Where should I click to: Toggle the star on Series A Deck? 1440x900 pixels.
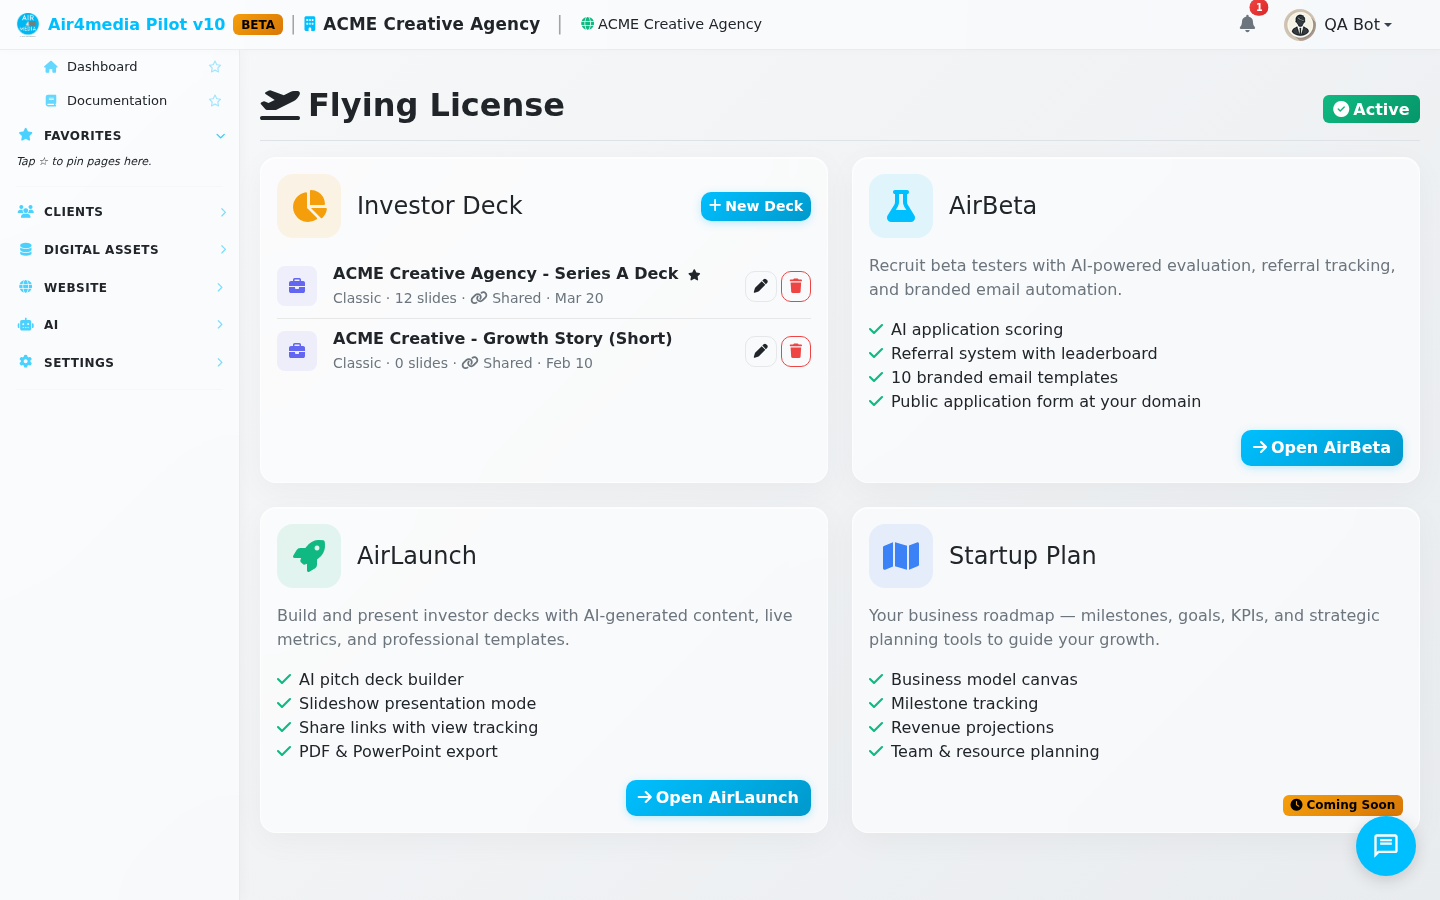pyautogui.click(x=694, y=275)
